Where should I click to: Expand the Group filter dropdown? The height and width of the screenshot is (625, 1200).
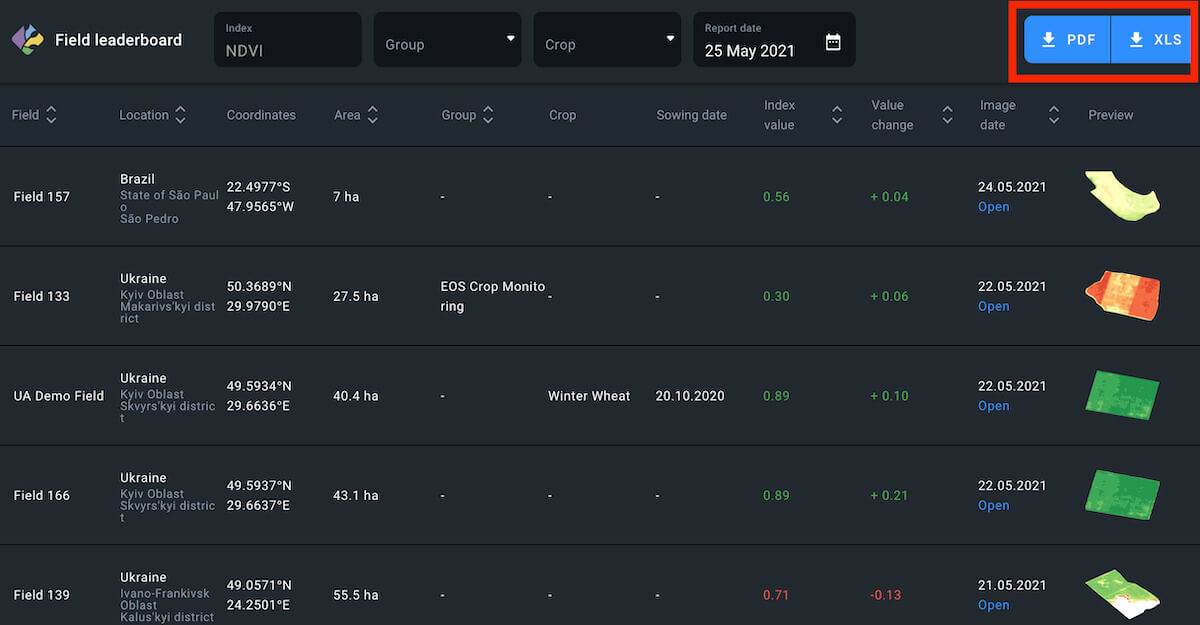click(447, 40)
